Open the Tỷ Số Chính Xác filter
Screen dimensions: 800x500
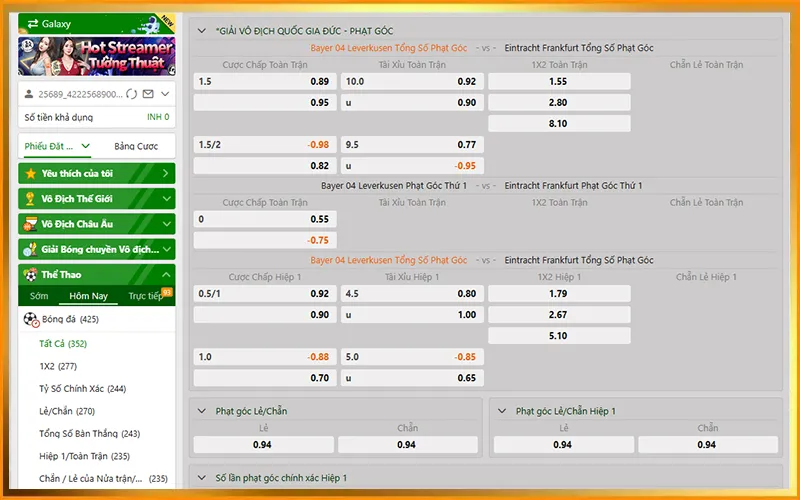click(x=82, y=388)
